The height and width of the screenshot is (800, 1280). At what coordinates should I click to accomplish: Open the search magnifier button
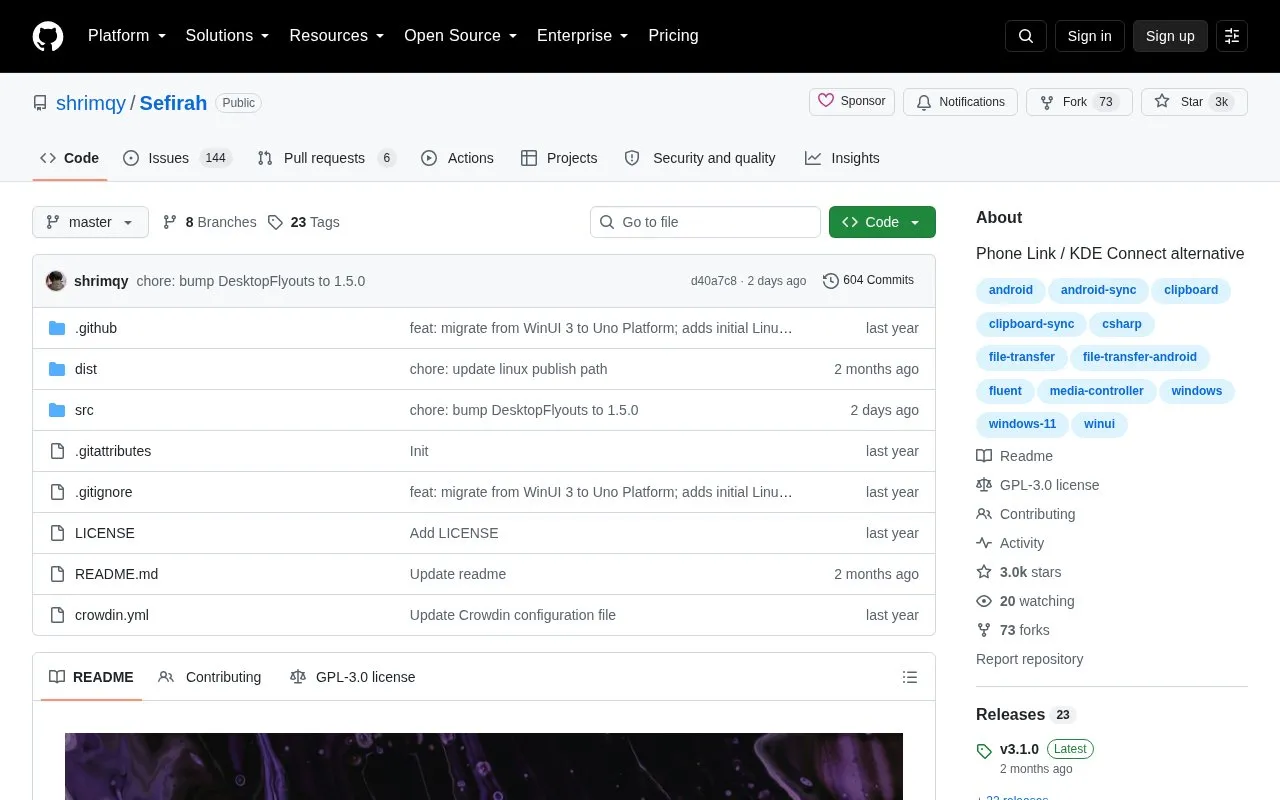click(1026, 36)
